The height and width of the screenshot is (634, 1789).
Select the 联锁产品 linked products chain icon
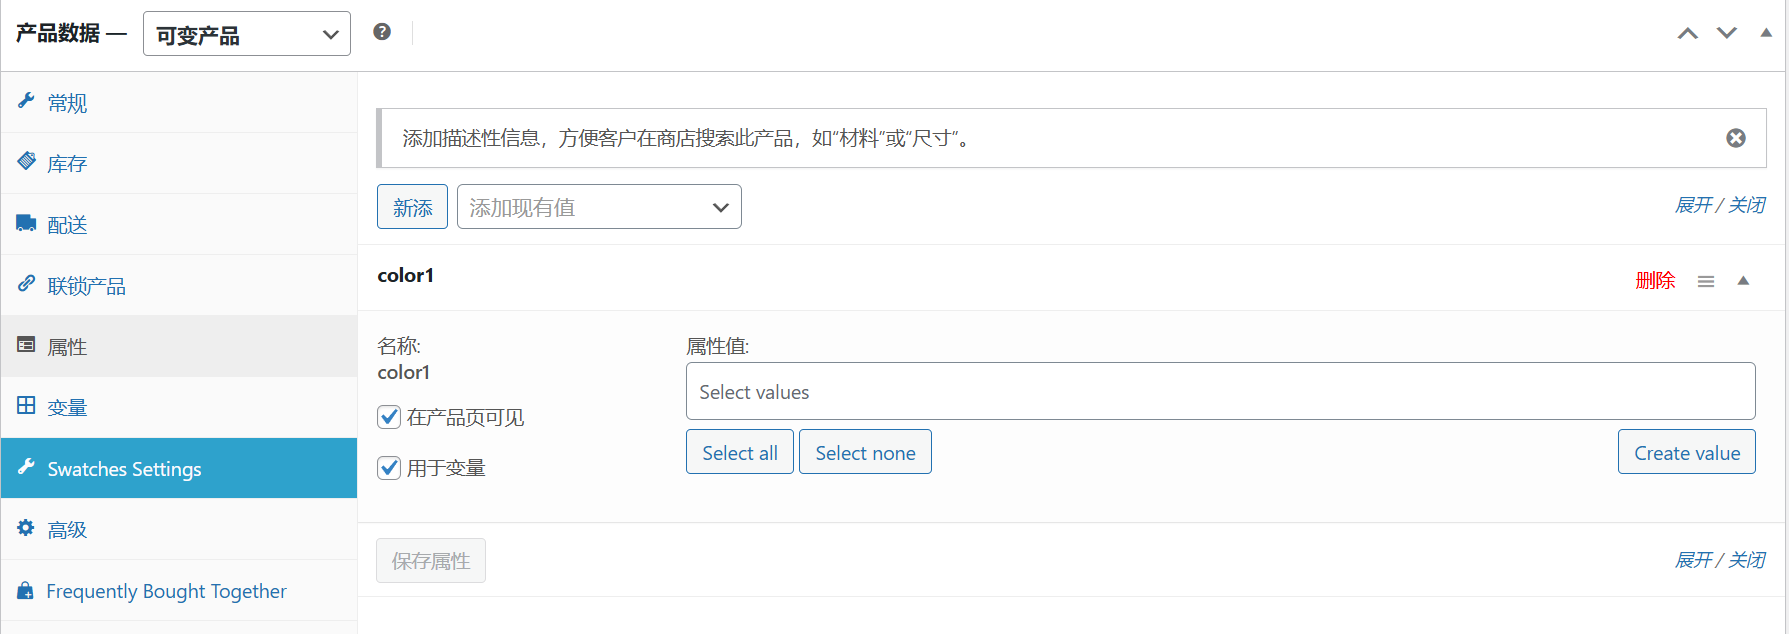point(27,284)
